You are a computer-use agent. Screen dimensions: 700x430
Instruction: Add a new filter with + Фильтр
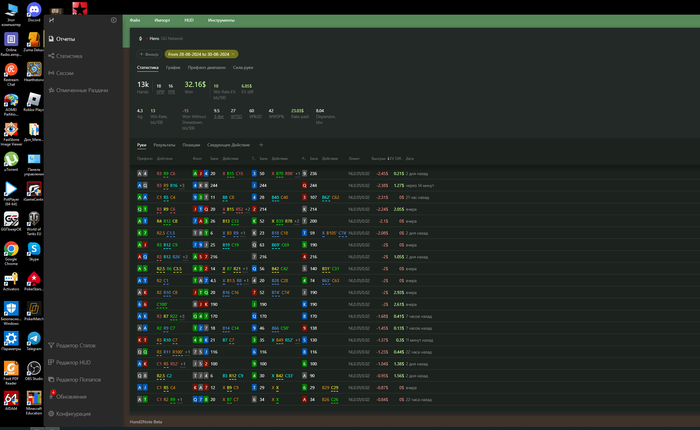point(149,54)
